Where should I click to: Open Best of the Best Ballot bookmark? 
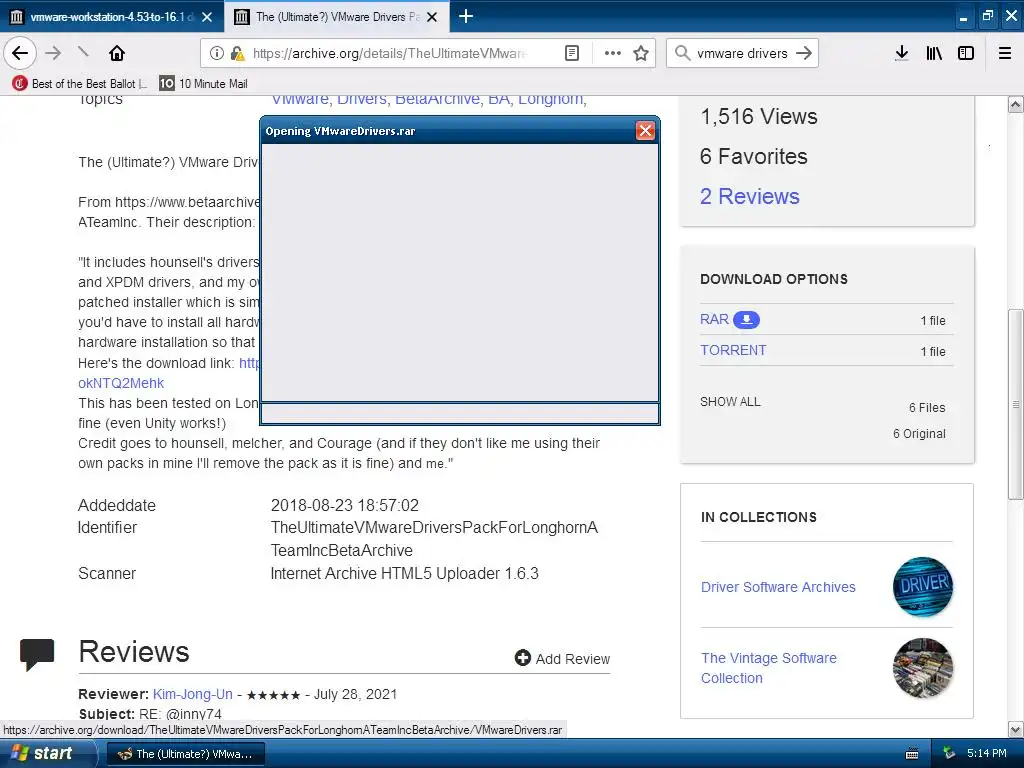click(x=80, y=84)
